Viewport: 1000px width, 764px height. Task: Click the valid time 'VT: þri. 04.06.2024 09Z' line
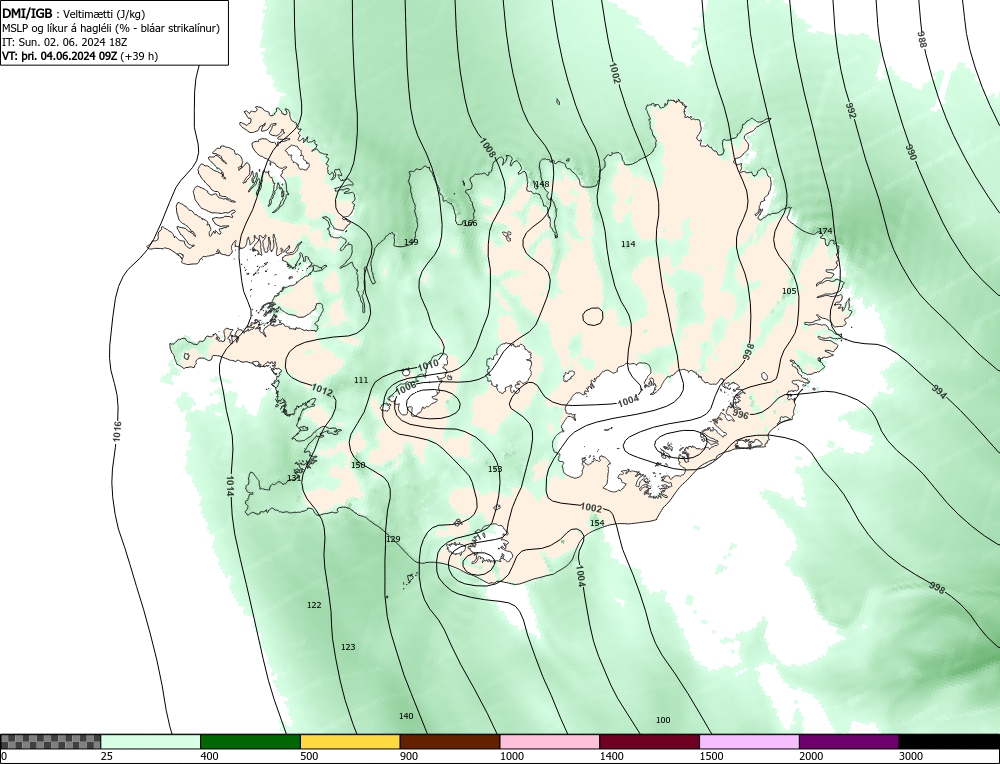(x=80, y=55)
